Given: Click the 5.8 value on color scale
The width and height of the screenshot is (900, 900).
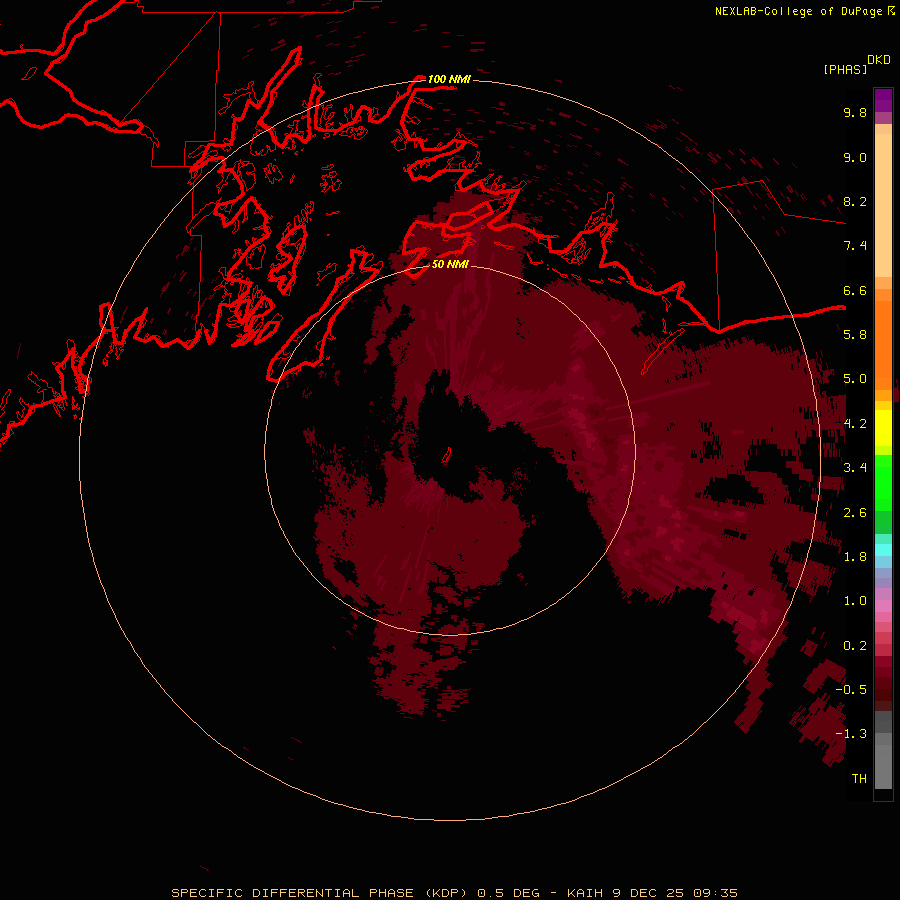Looking at the screenshot, I should click(x=855, y=335).
